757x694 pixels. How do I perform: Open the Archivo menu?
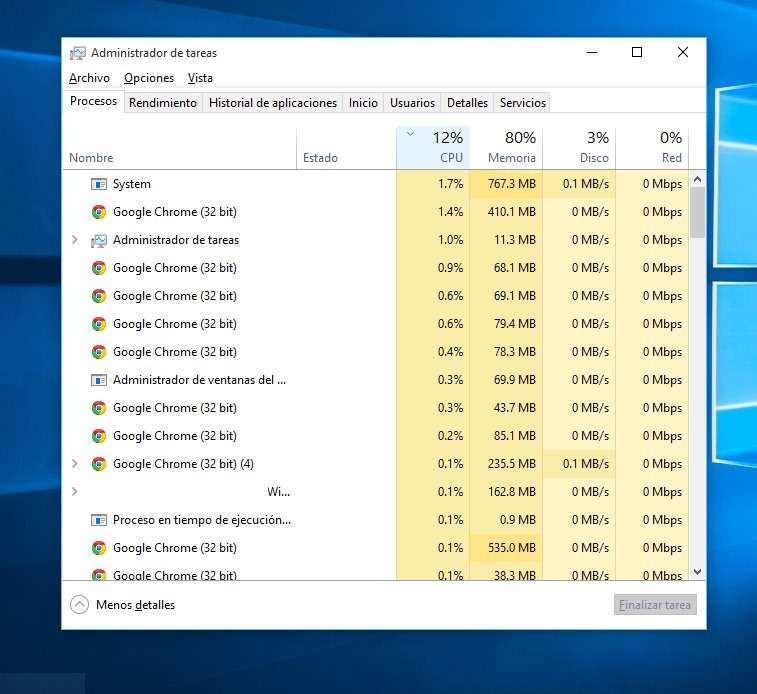point(89,78)
